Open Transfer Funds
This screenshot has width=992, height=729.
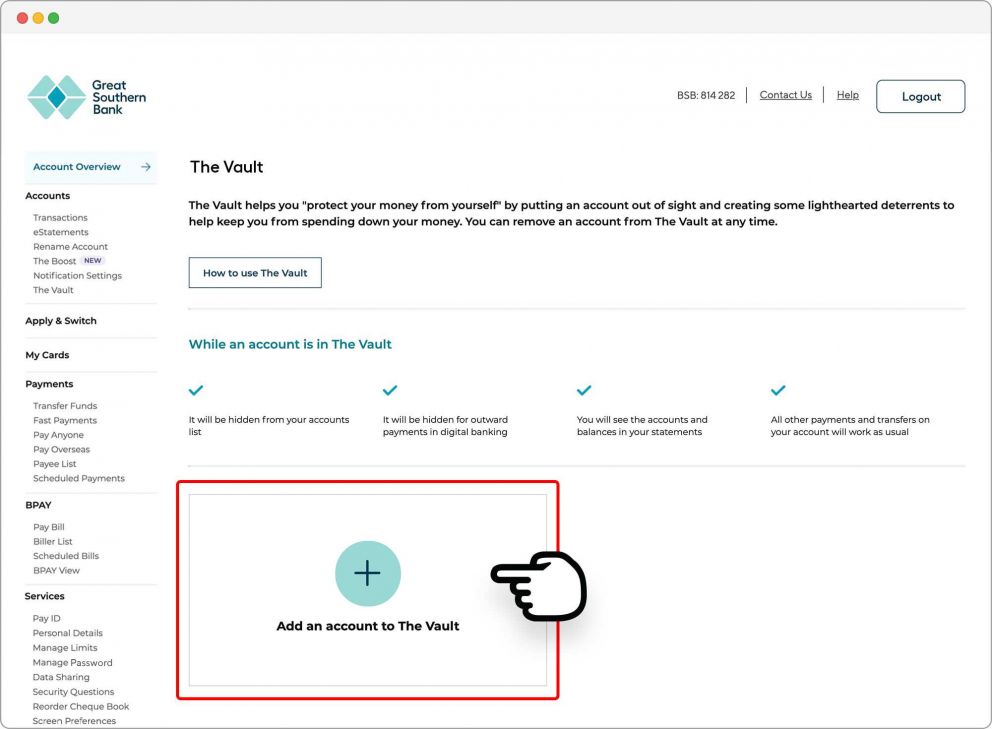pyautogui.click(x=65, y=406)
